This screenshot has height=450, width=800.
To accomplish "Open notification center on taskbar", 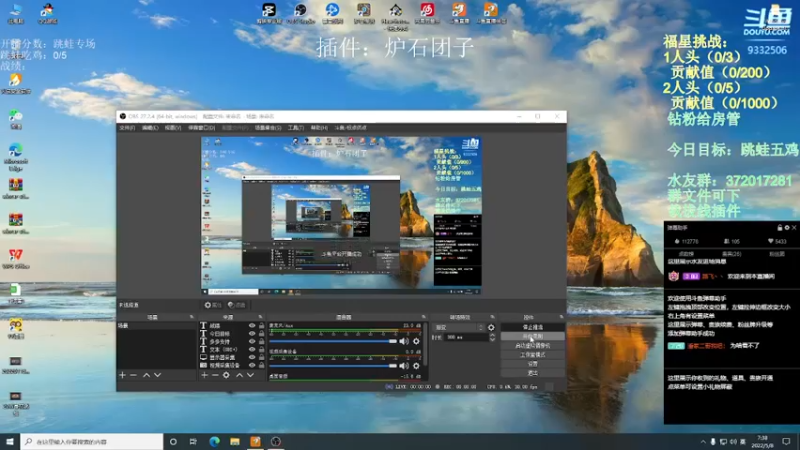I will 786,441.
